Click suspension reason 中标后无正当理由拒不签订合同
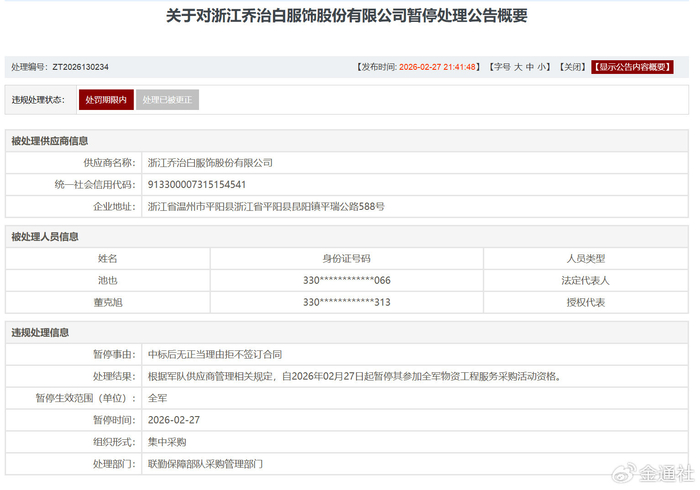Screen dimensions: 700x490 tap(215, 355)
